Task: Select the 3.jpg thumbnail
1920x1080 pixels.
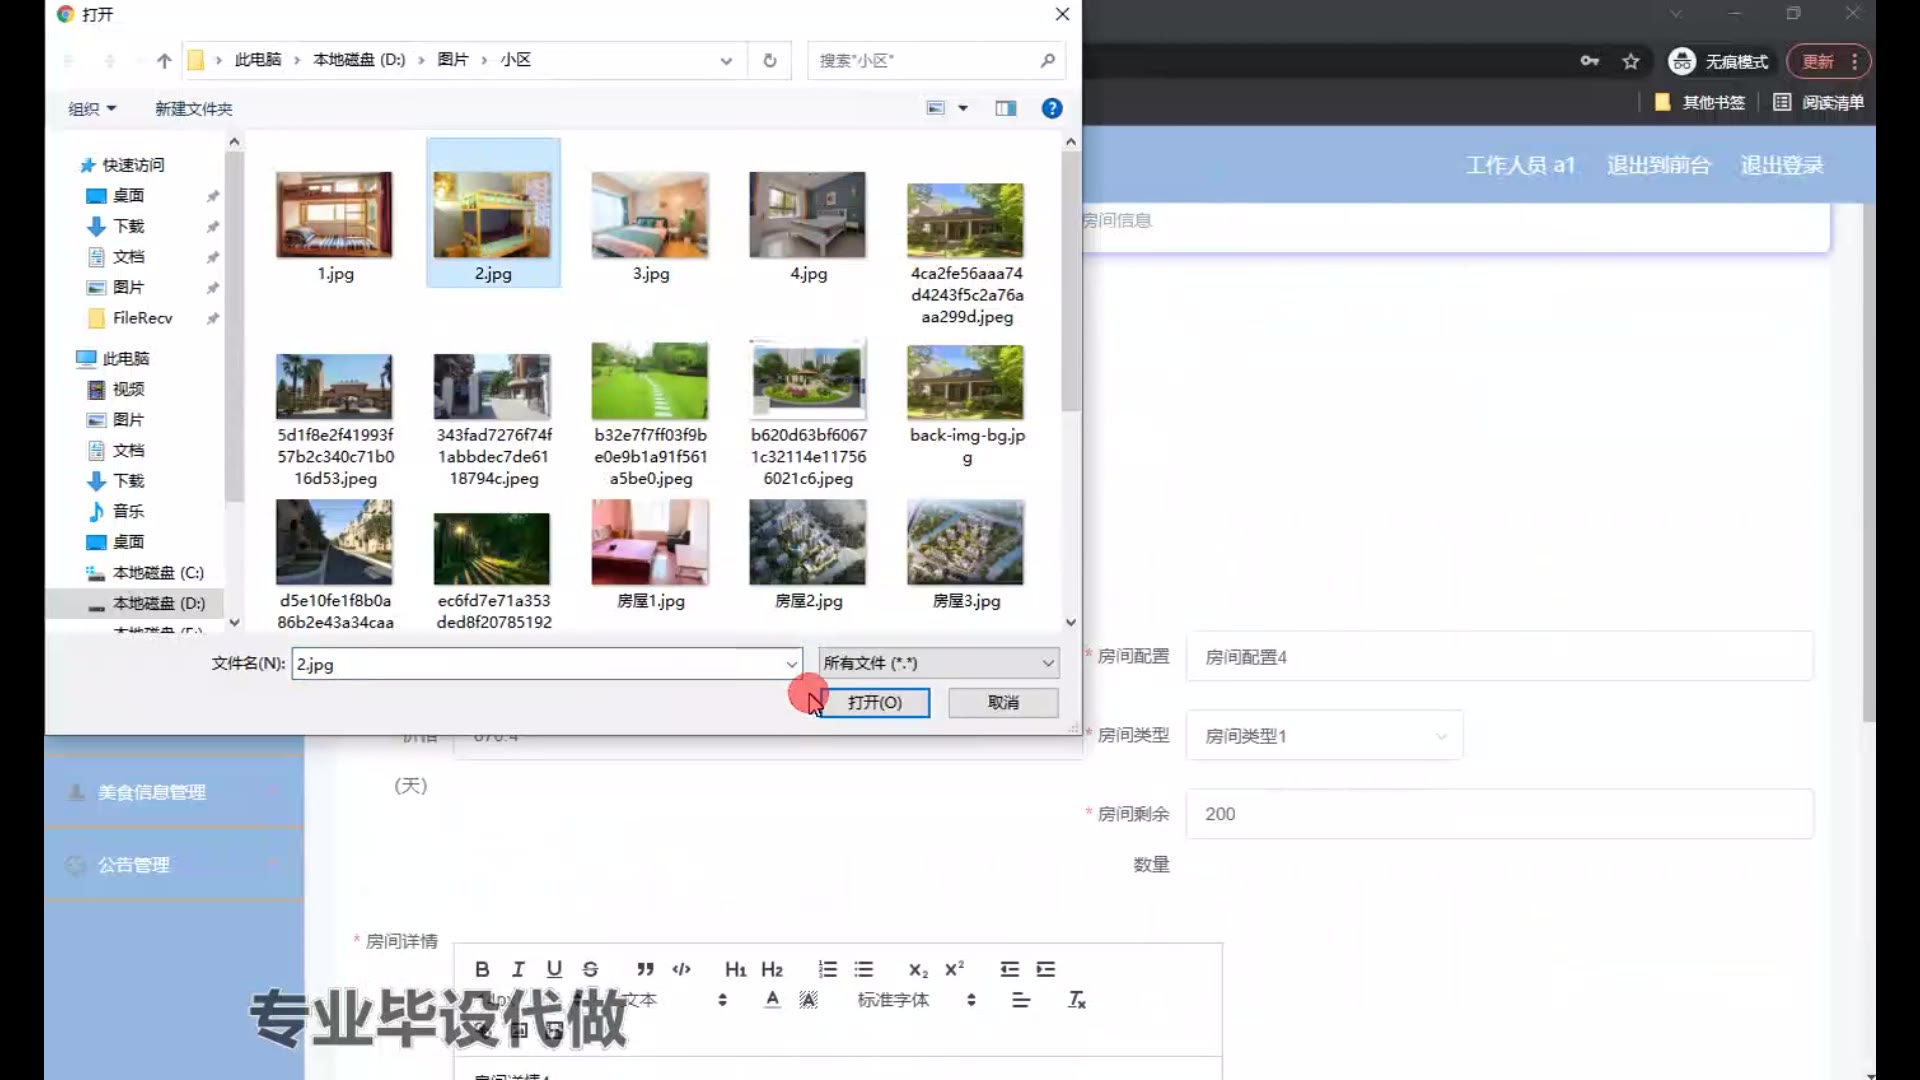Action: 650,225
